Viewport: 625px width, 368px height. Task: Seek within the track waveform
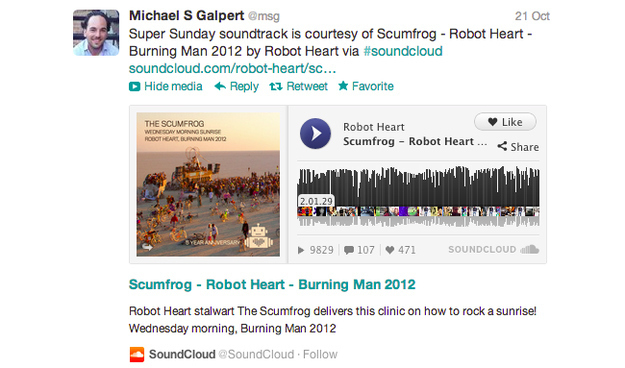(418, 197)
